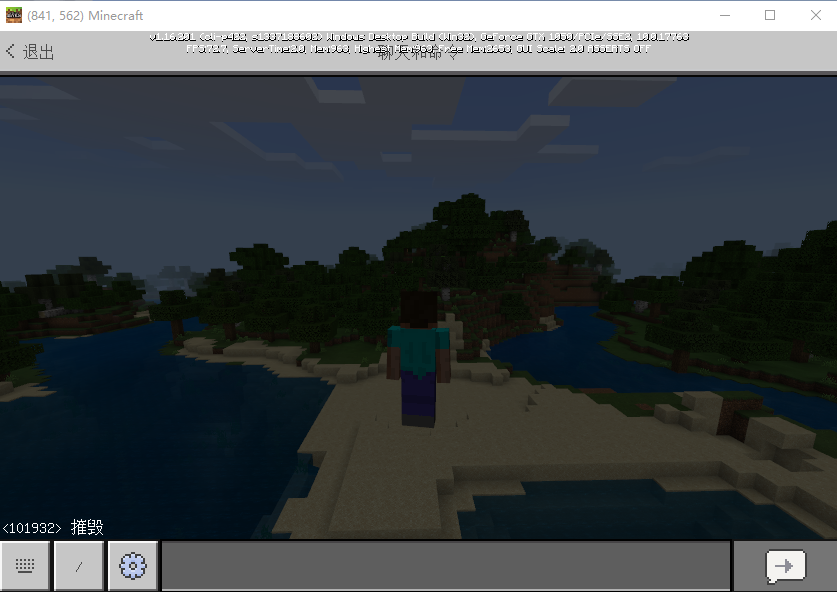837x592 pixels.
Task: Click the 退出 back button
Action: pyautogui.click(x=30, y=52)
